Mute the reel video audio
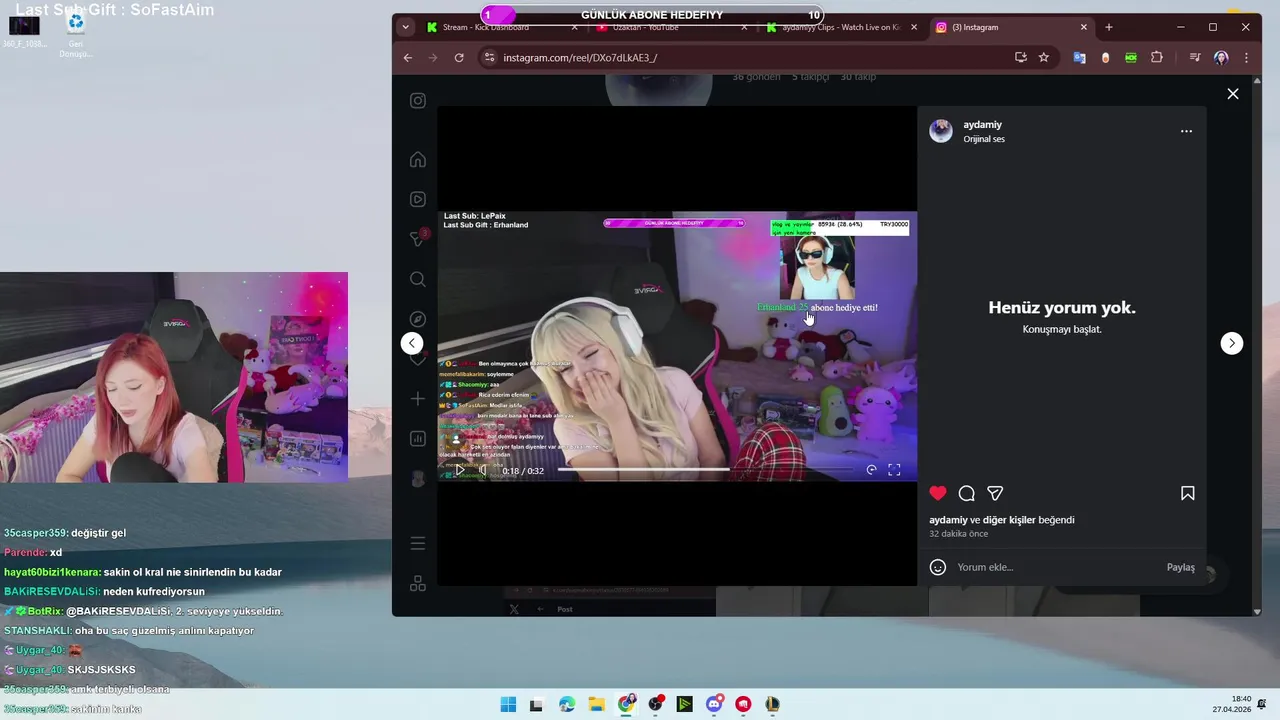This screenshot has width=1280, height=720. tap(483, 470)
